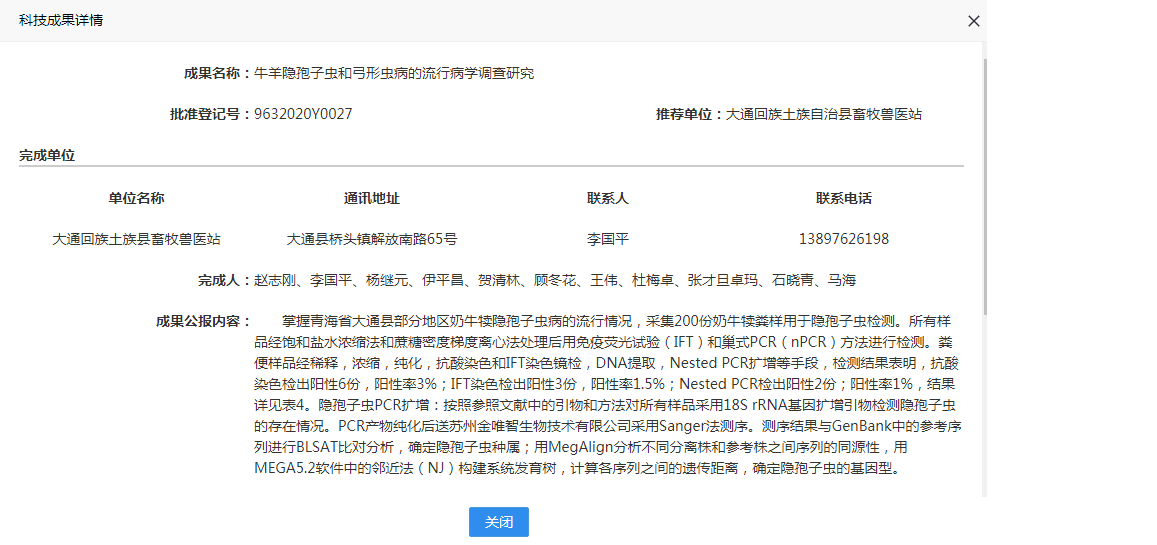Image resolution: width=1157 pixels, height=545 pixels.
Task: Click the 单位名称 column header
Action: [x=136, y=198]
